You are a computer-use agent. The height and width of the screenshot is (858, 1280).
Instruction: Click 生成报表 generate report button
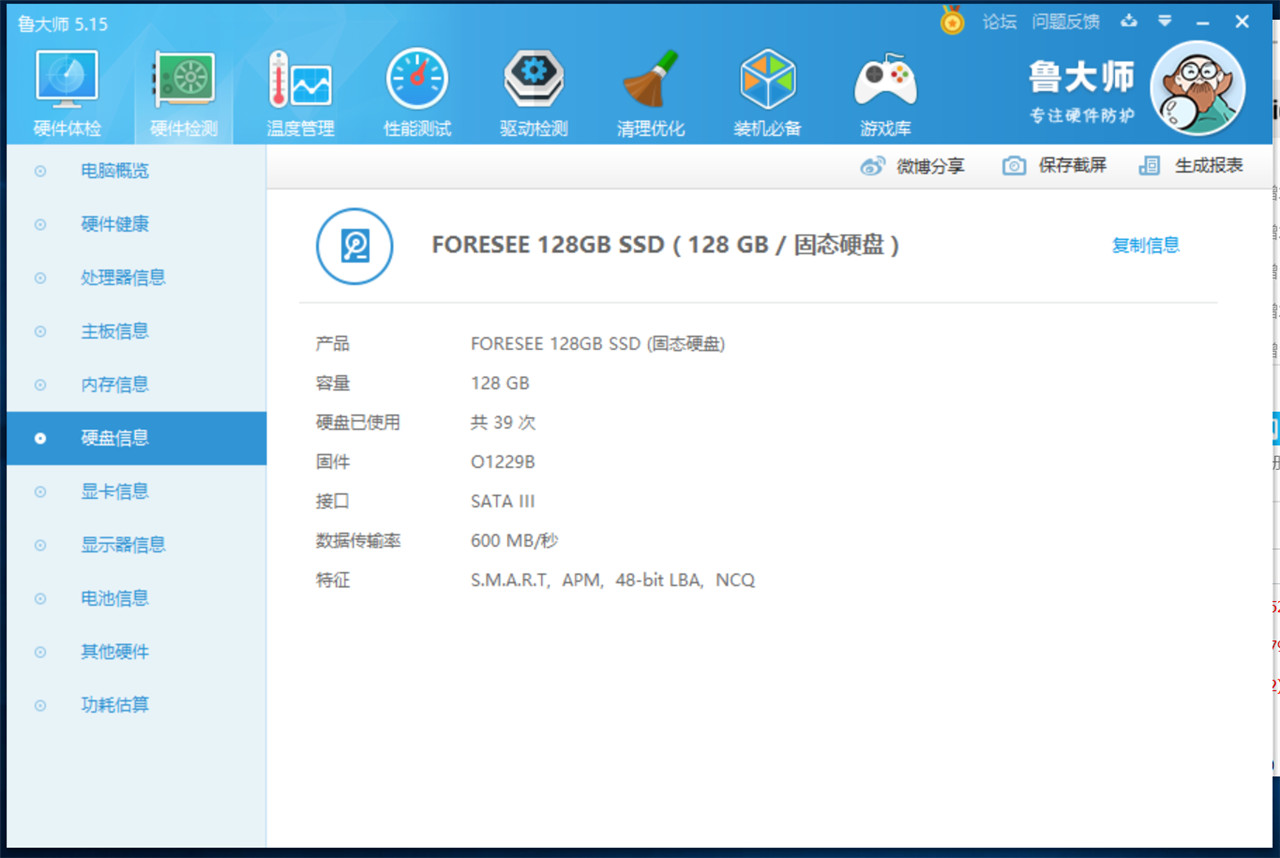(1191, 166)
